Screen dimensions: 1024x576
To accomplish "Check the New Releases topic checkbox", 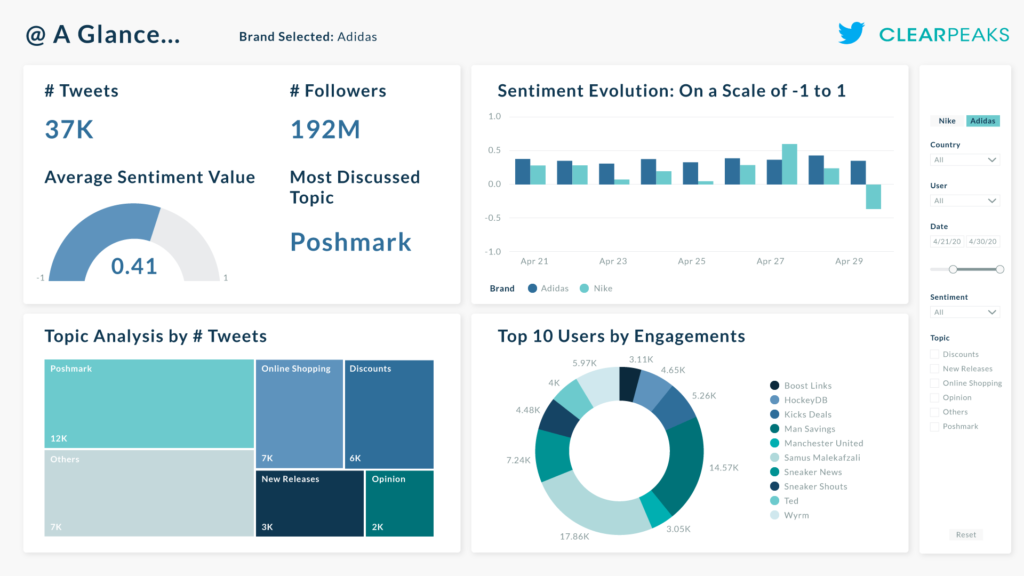I will tap(935, 368).
